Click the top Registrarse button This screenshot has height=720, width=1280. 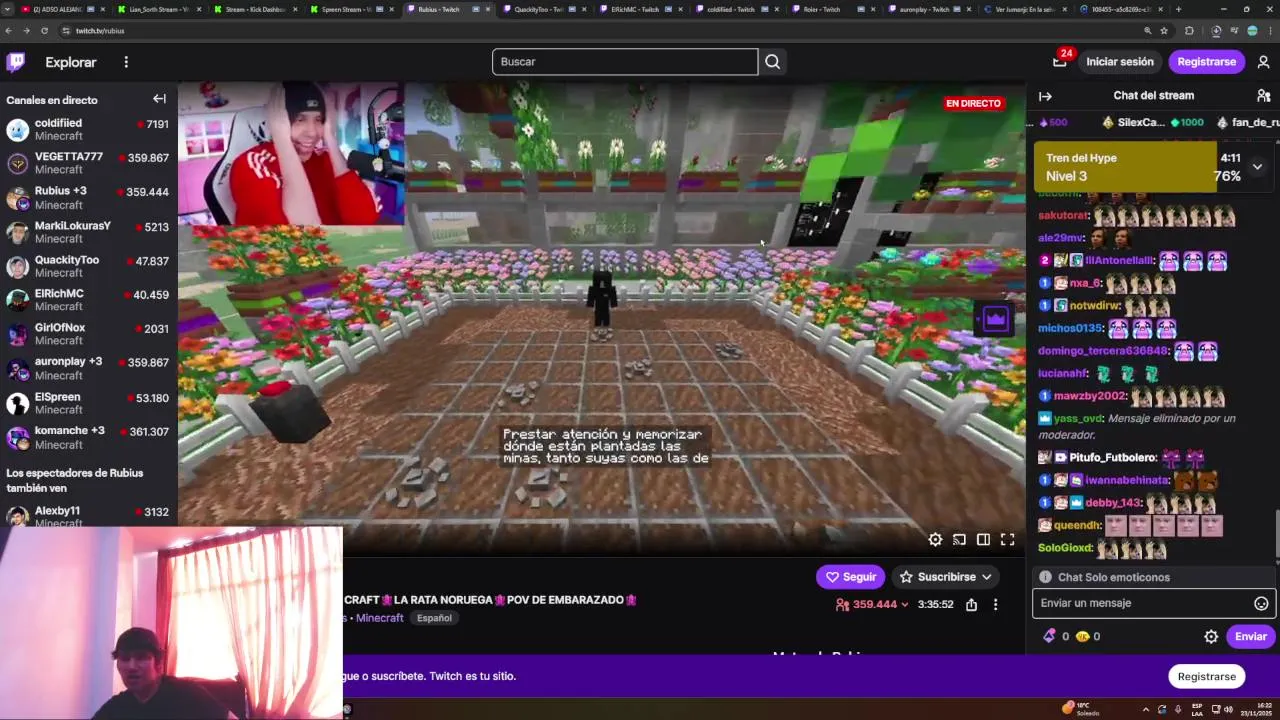click(x=1207, y=62)
